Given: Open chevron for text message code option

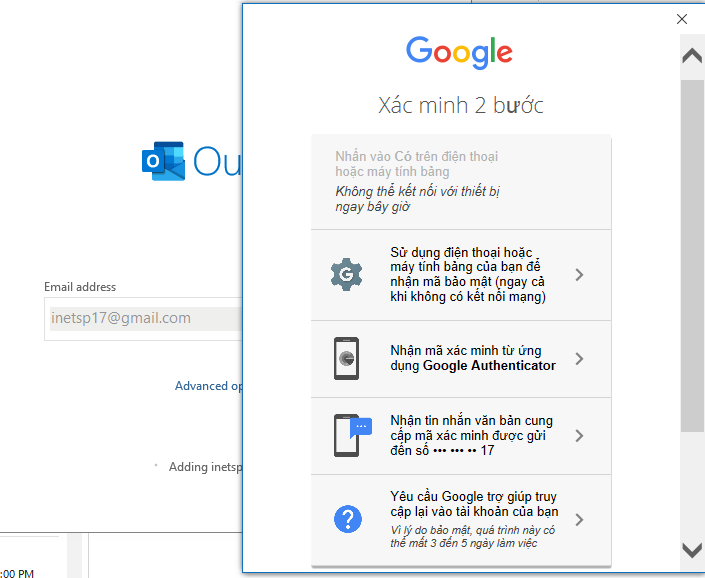Looking at the screenshot, I should 579,436.
